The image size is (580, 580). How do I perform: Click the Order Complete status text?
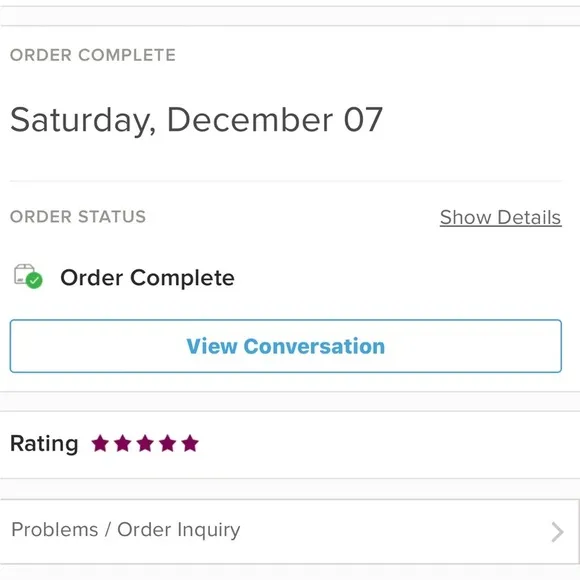[x=147, y=277]
